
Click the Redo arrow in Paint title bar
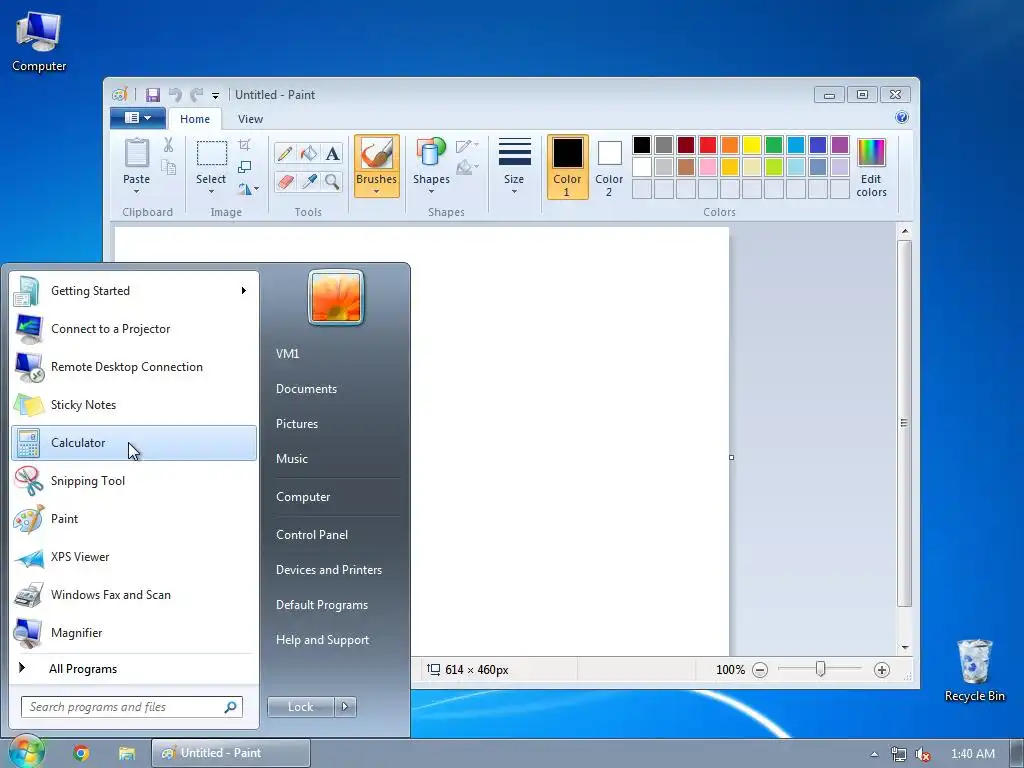pyautogui.click(x=197, y=95)
